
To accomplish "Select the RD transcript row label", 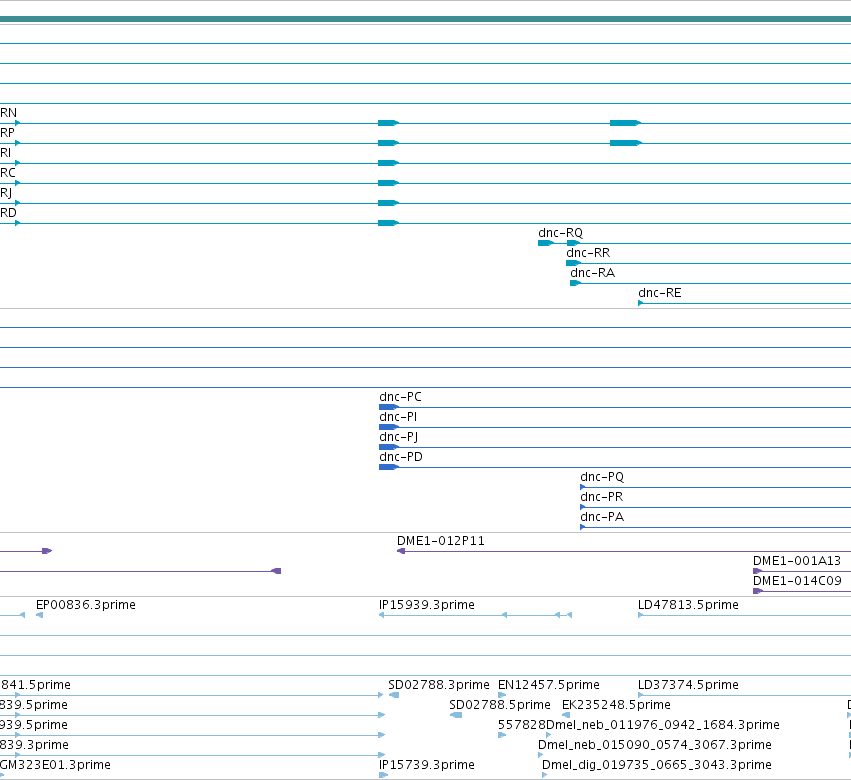I will coord(8,213).
